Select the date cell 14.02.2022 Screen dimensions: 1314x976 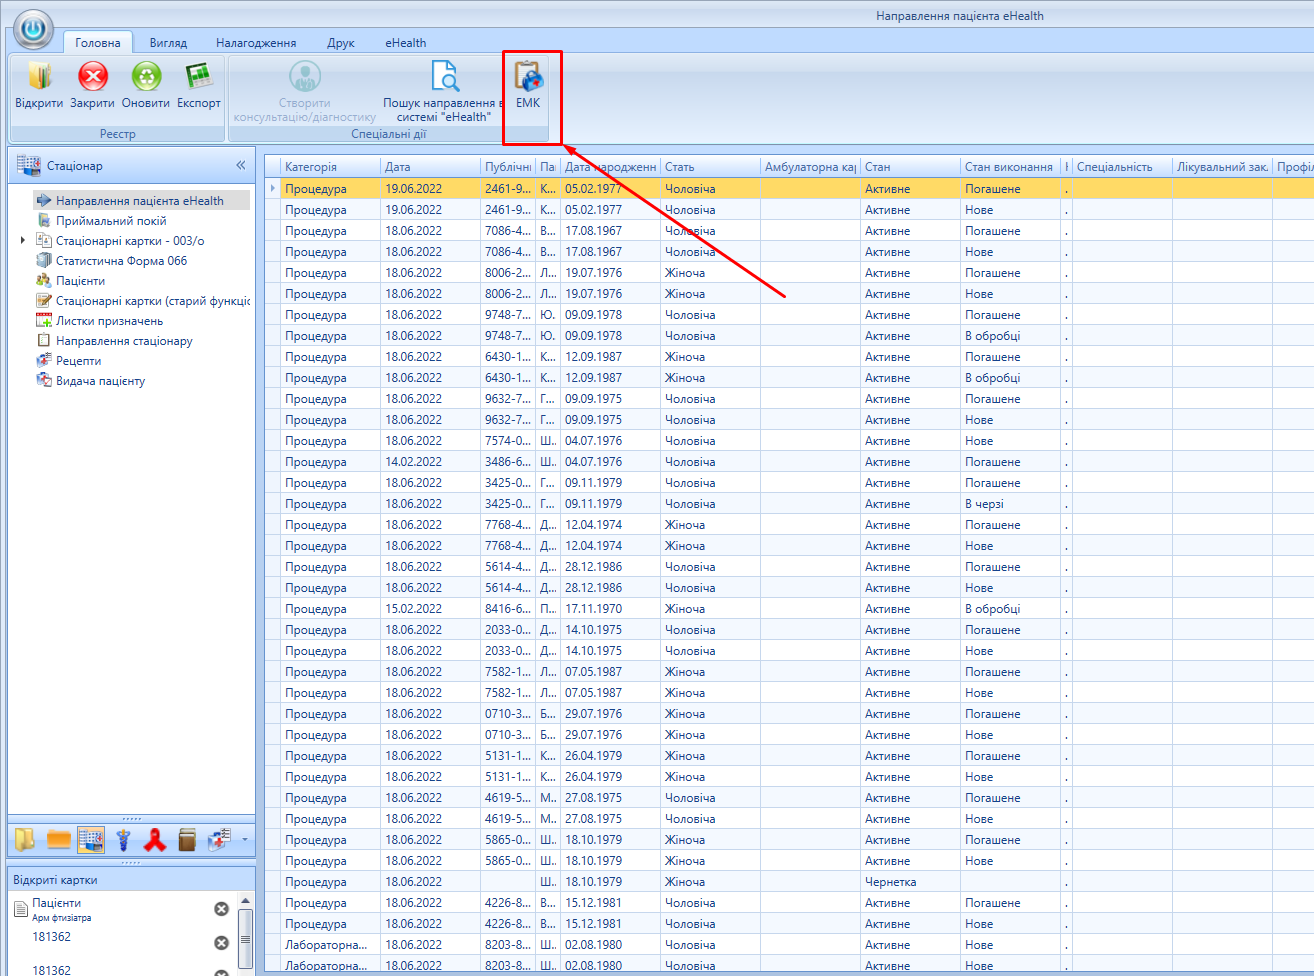[x=430, y=462]
